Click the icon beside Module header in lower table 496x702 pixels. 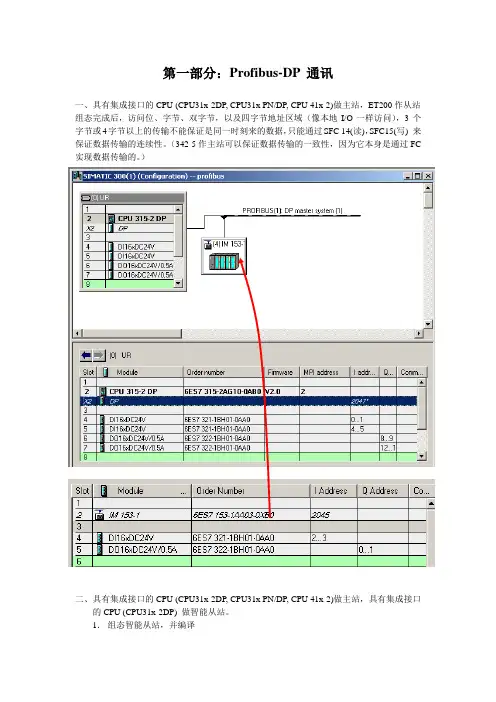[x=104, y=491]
